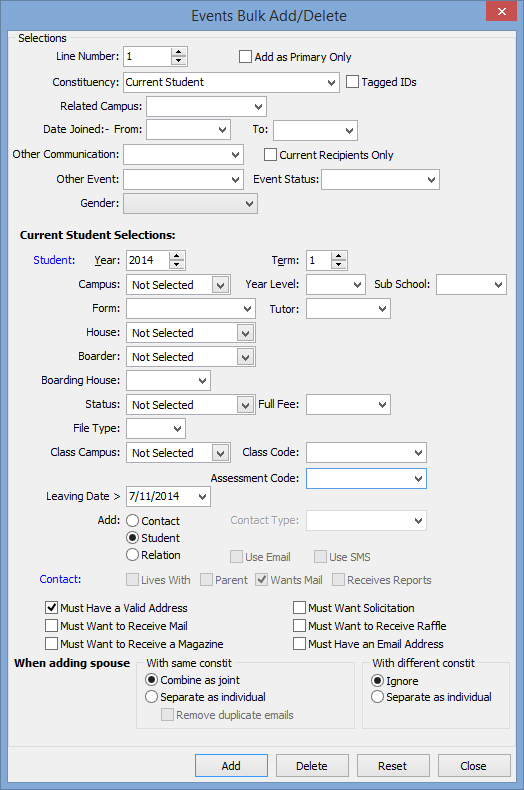
Task: Increase the Term spinner value
Action: pyautogui.click(x=339, y=256)
